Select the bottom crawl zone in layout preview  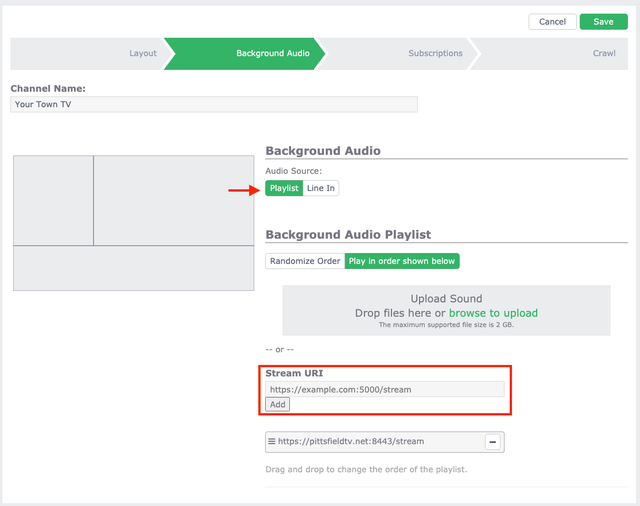pyautogui.click(x=133, y=268)
